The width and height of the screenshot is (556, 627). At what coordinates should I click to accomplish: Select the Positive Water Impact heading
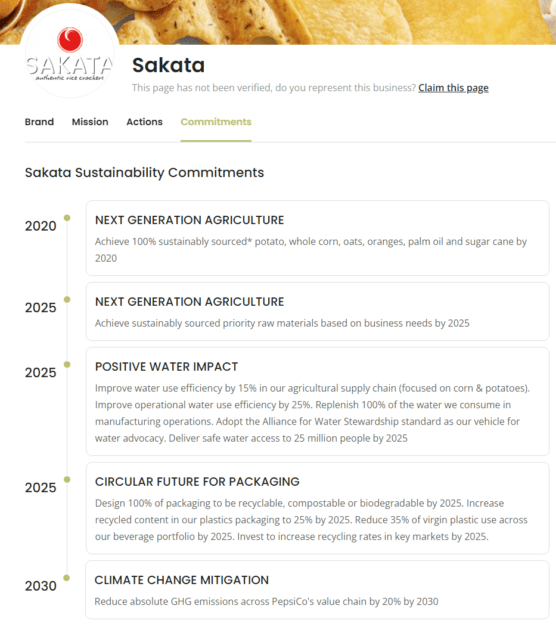166,367
